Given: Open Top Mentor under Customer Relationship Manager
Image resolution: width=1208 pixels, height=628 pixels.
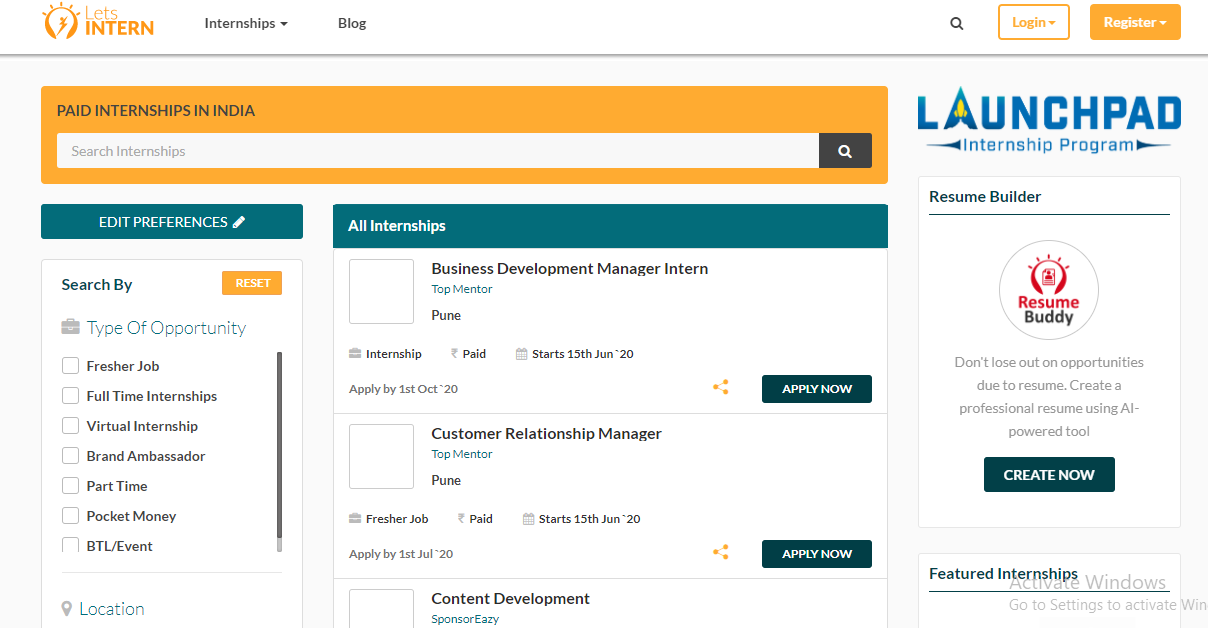Looking at the screenshot, I should [x=462, y=454].
